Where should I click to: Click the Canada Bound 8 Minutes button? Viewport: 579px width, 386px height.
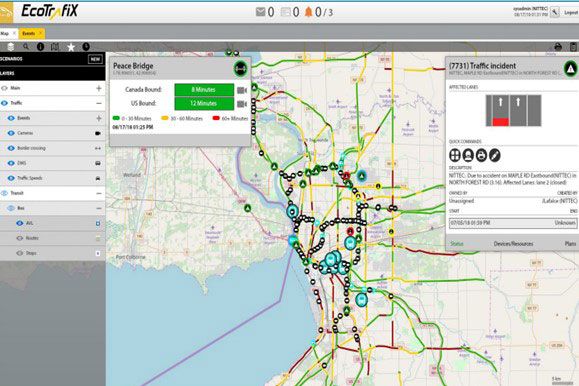click(x=204, y=90)
